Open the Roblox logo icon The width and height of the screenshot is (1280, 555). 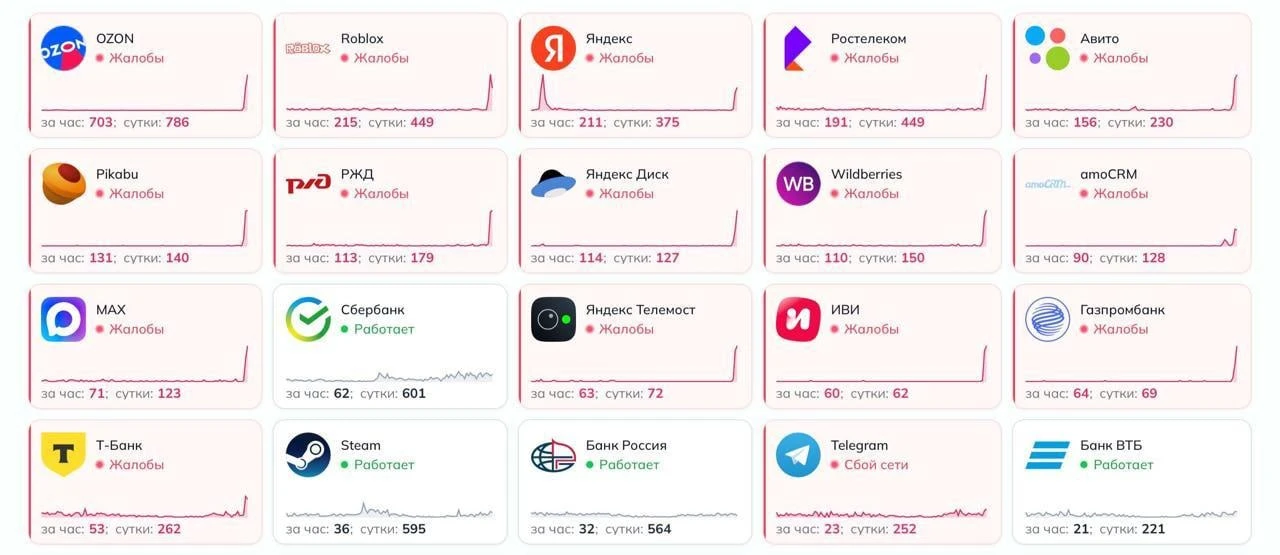pos(308,48)
